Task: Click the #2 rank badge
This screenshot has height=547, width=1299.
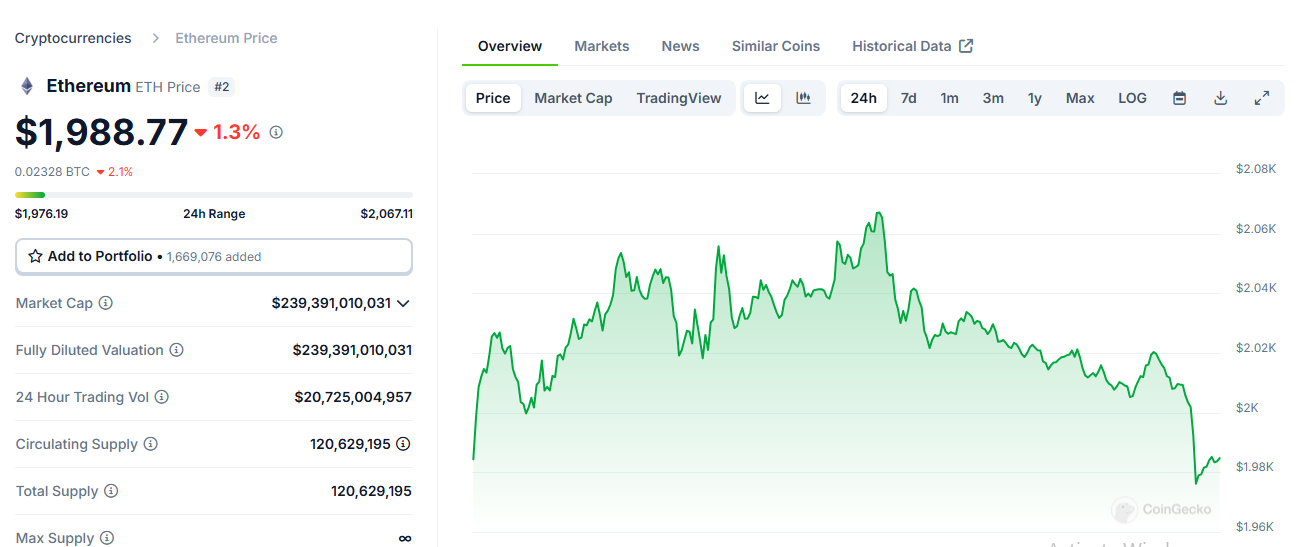Action: click(222, 87)
